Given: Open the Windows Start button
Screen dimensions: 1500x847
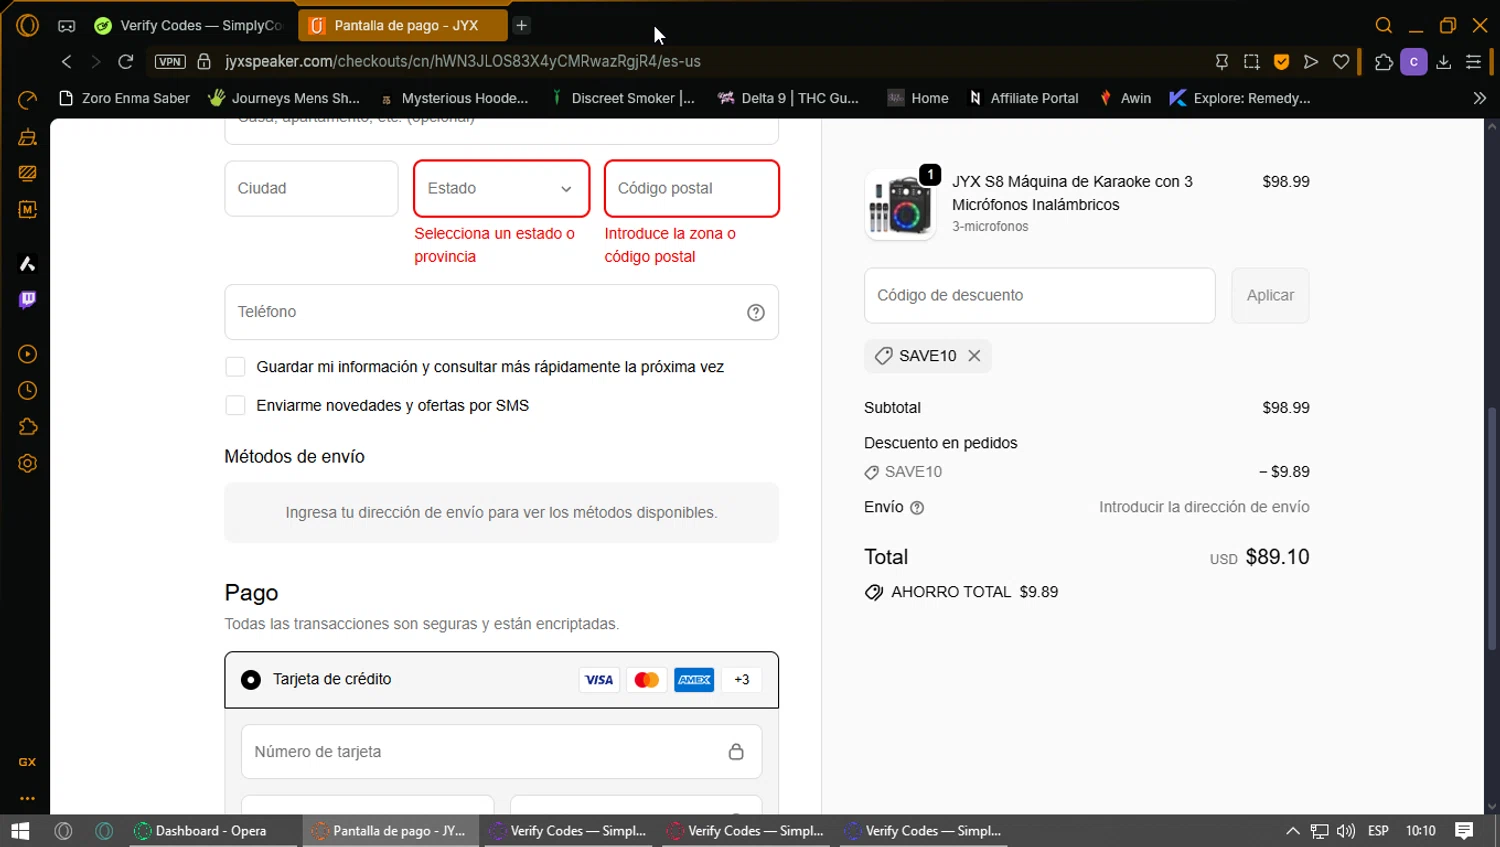Looking at the screenshot, I should point(20,831).
